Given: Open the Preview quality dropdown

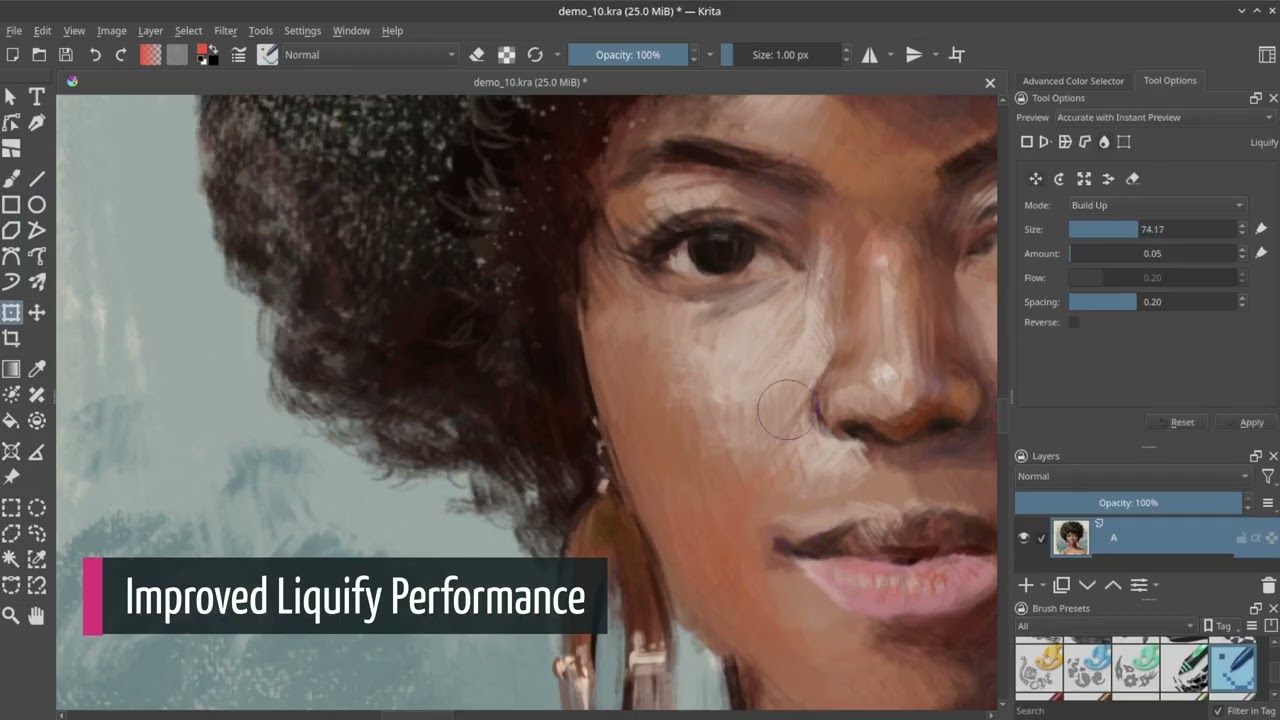Looking at the screenshot, I should point(1165,117).
